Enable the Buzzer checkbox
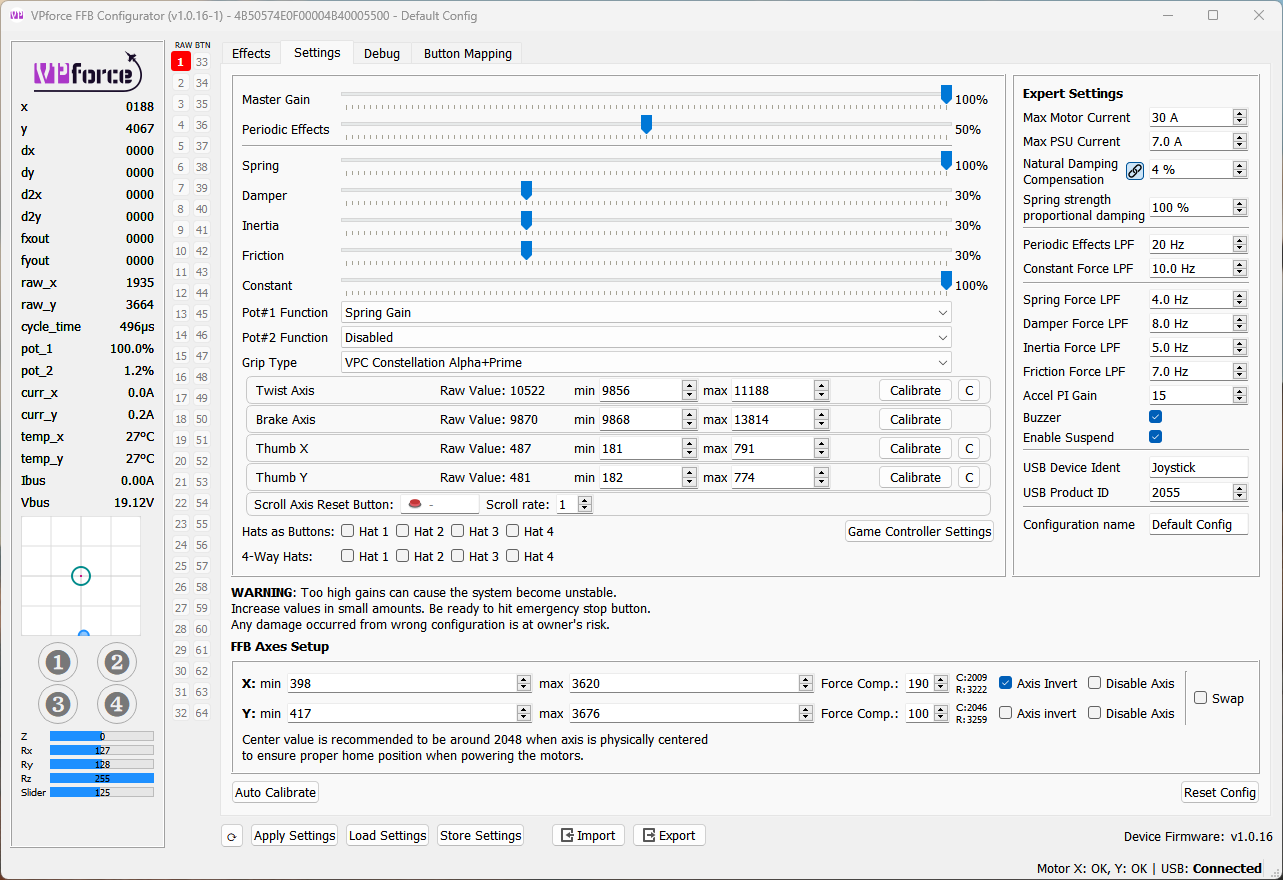This screenshot has width=1283, height=880. pos(1155,417)
